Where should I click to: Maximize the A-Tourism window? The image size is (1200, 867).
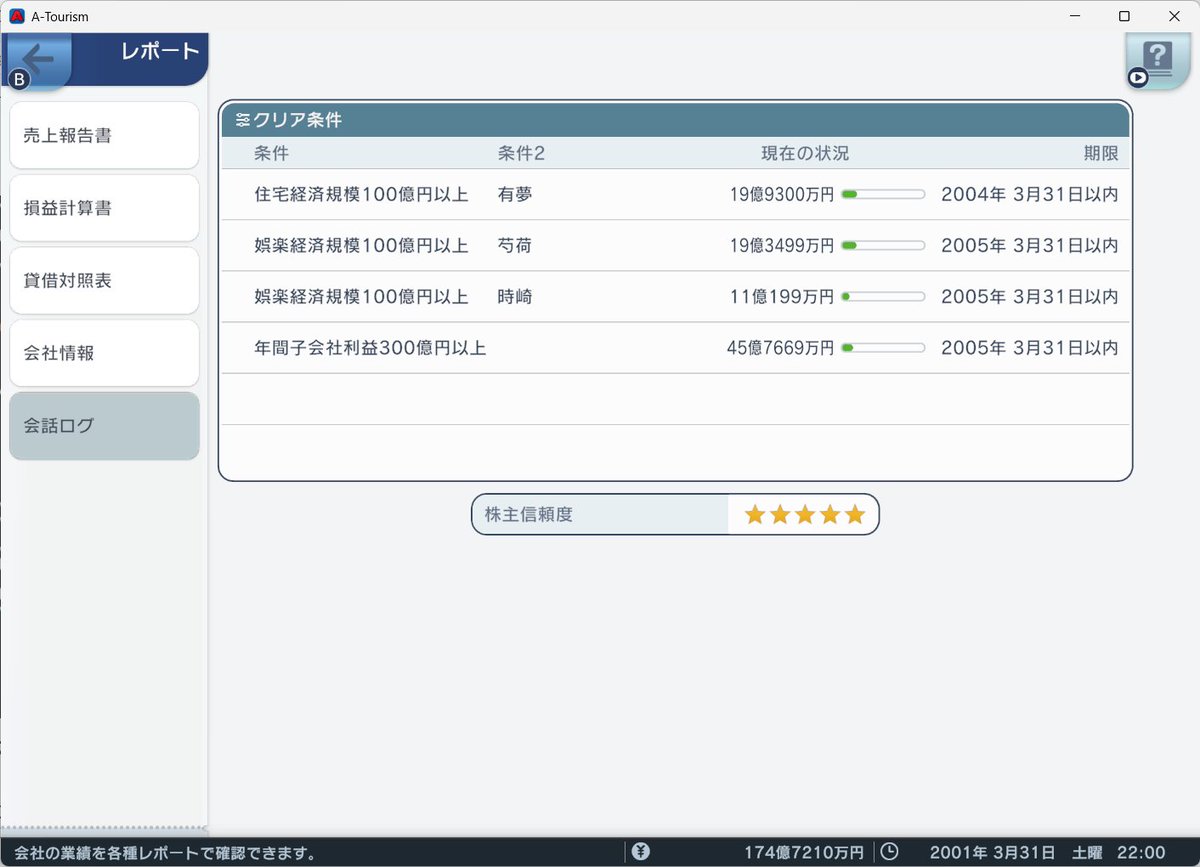1124,16
